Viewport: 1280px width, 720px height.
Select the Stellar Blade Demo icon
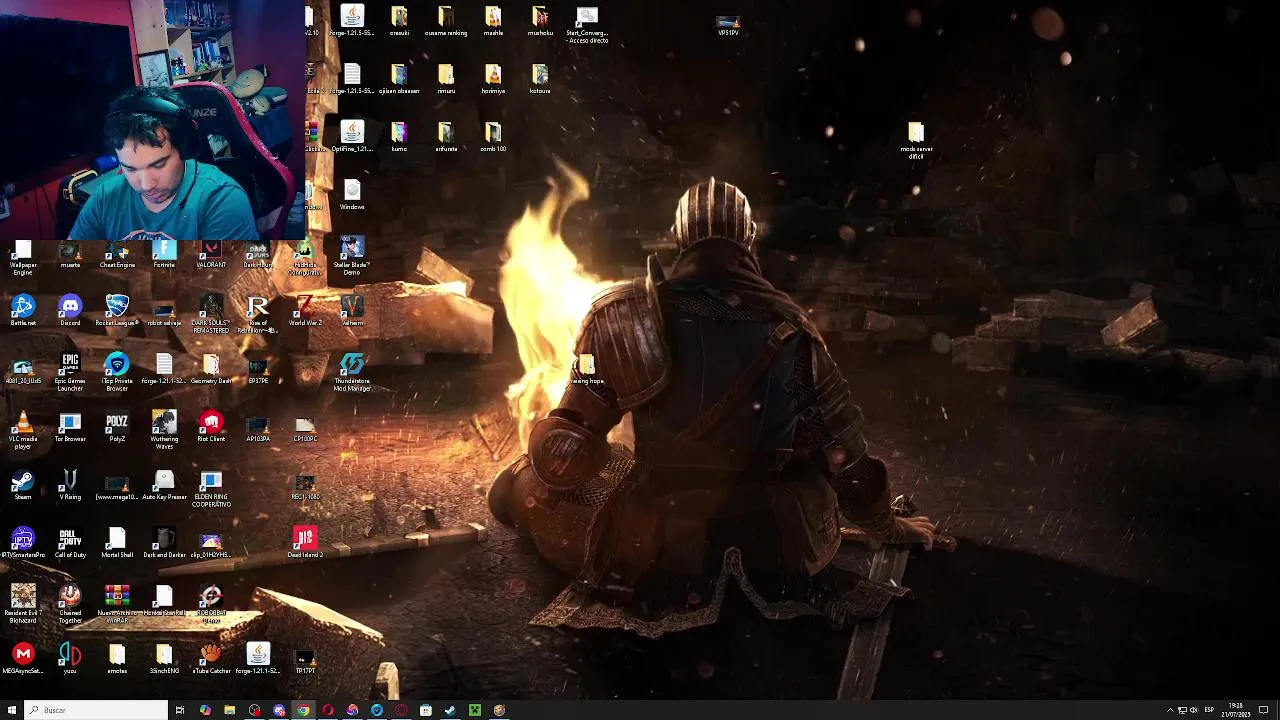click(352, 256)
